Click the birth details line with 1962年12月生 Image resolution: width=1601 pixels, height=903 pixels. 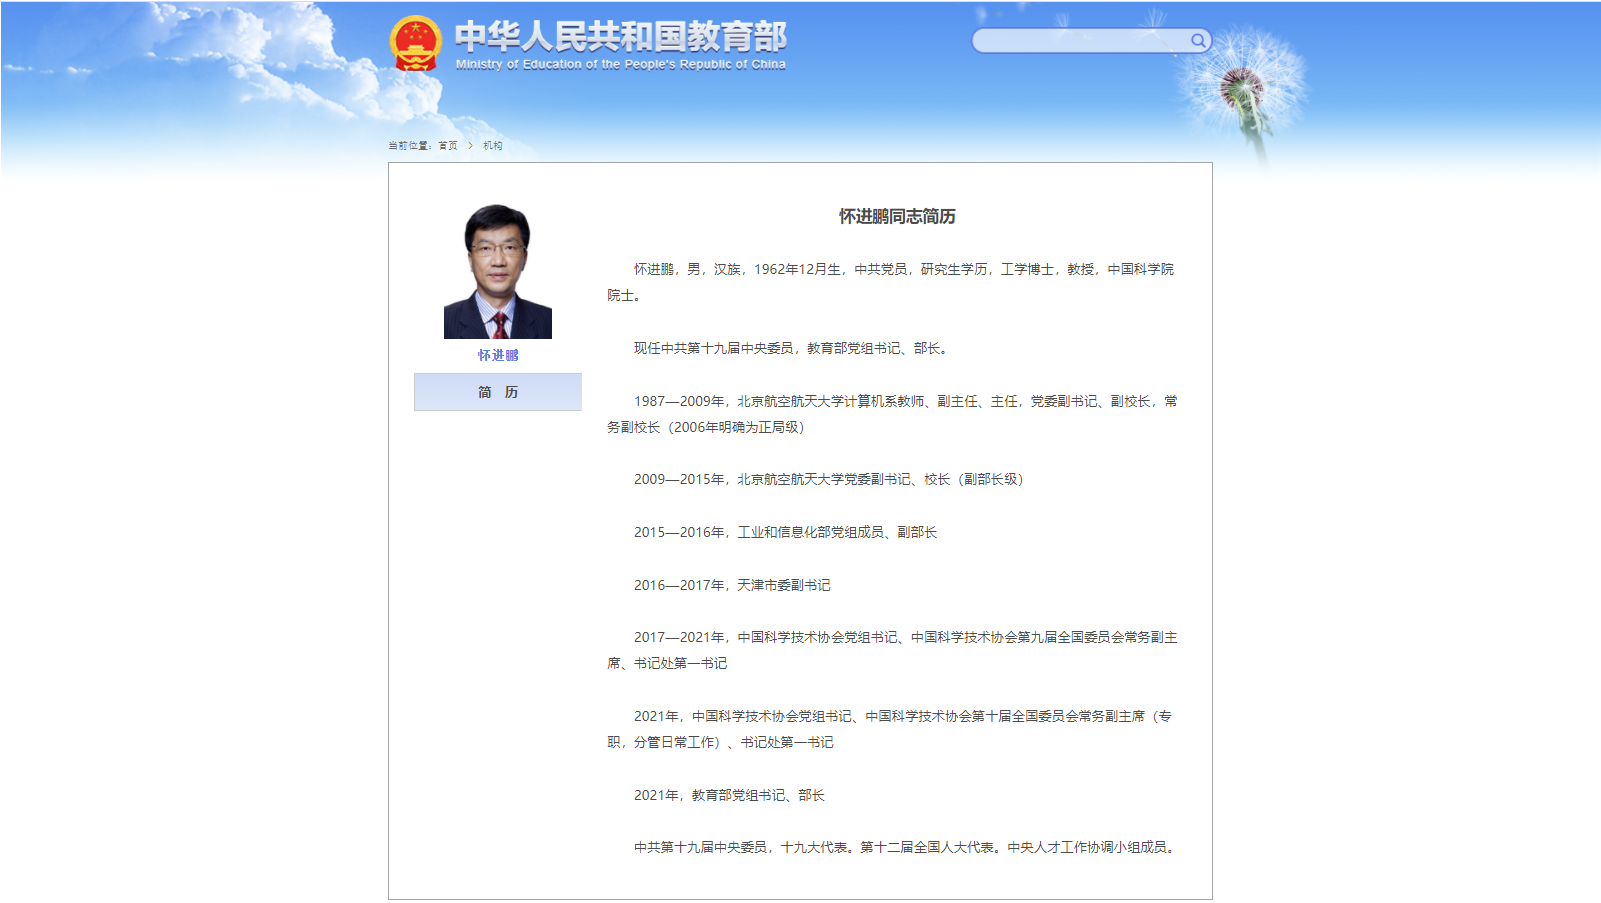point(891,282)
